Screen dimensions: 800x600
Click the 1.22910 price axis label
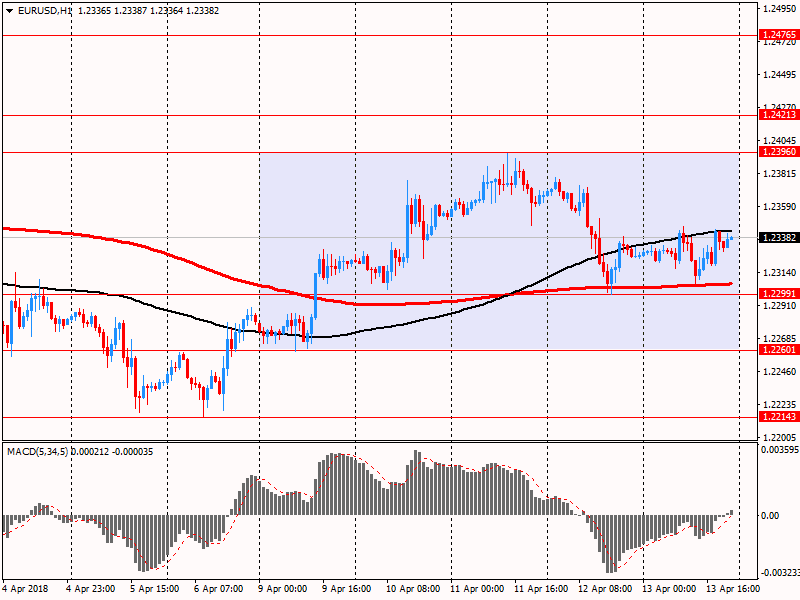coord(780,306)
